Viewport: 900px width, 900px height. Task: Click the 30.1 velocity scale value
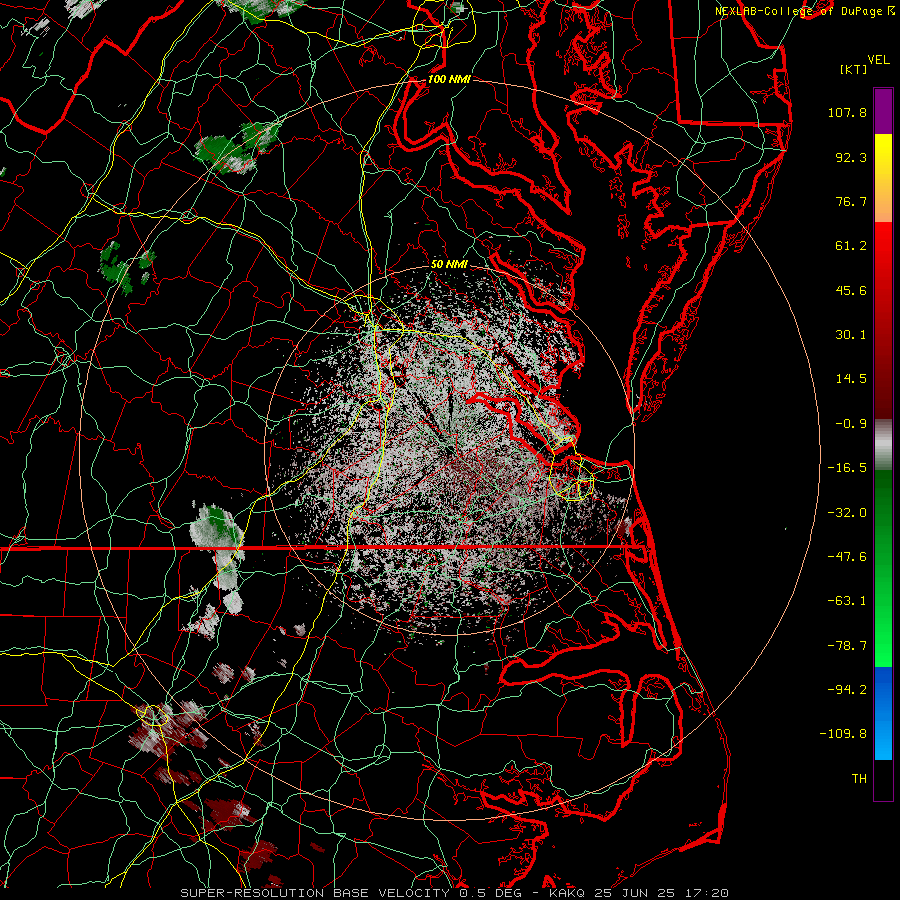[x=851, y=335]
